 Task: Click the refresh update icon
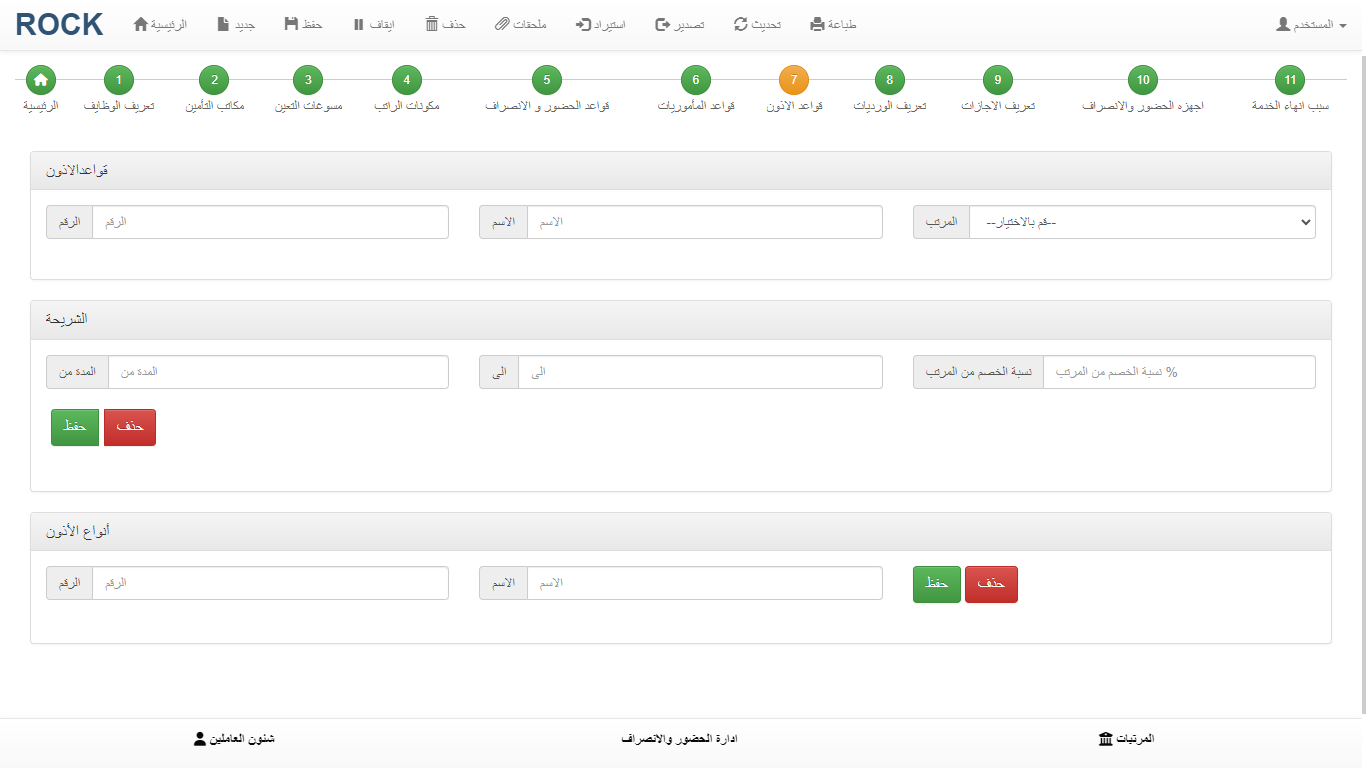click(x=741, y=24)
